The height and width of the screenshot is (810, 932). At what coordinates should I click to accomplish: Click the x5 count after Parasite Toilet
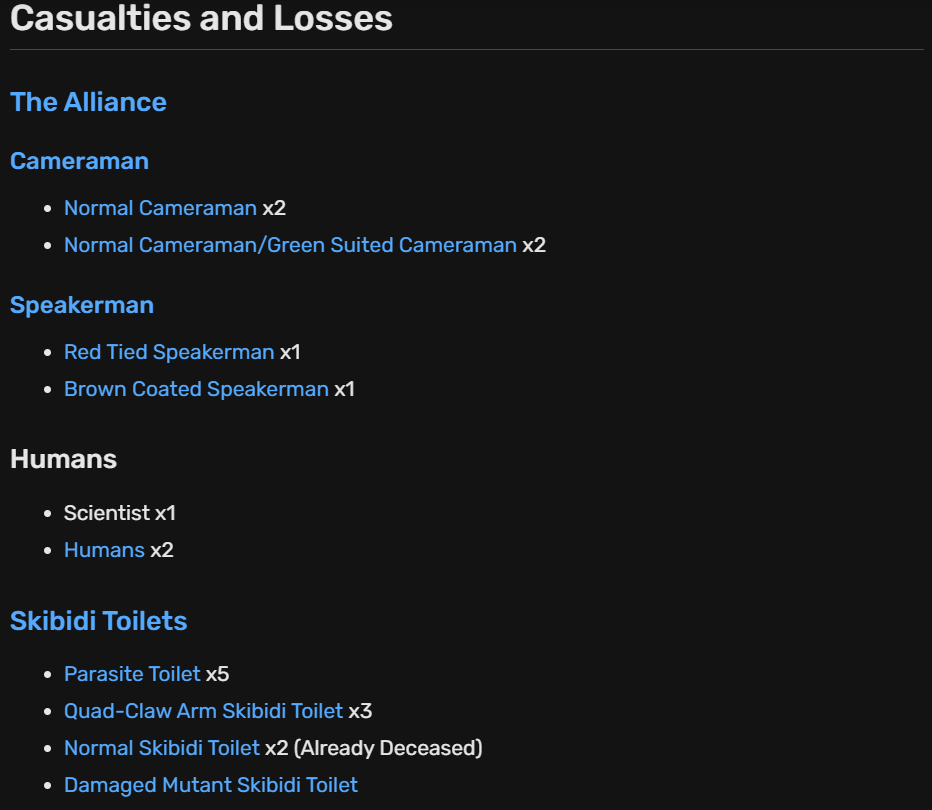coord(218,674)
